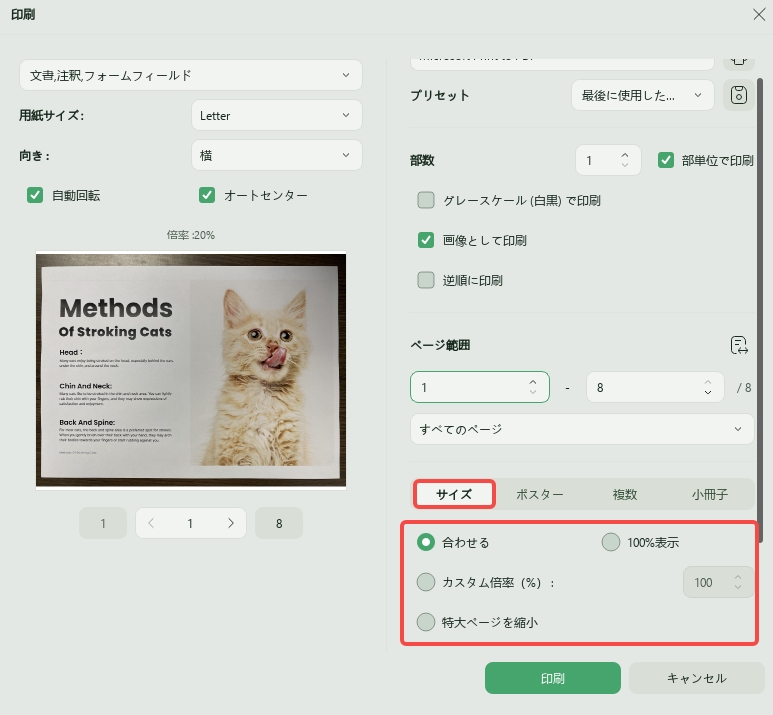Decrease end page 8 with down arrow
Image resolution: width=773 pixels, height=715 pixels.
coord(707,392)
